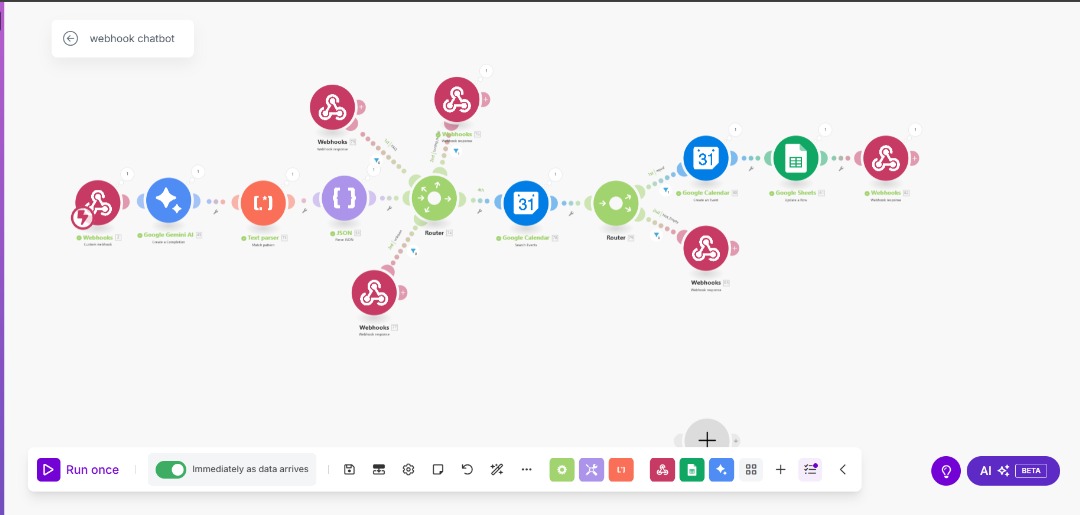Click the Gemini AI favorite in the bottom toolbar
Screen dimensions: 1080x515
pyautogui.click(x=722, y=470)
